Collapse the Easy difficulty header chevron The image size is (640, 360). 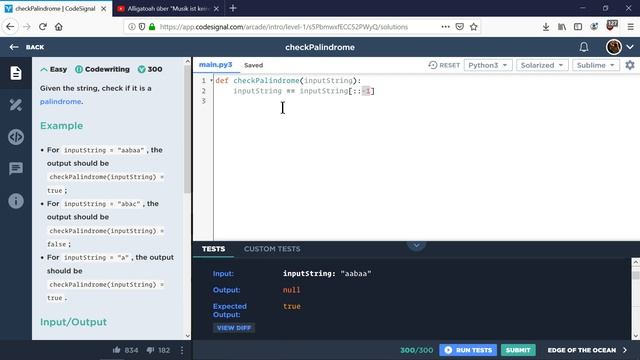44,69
